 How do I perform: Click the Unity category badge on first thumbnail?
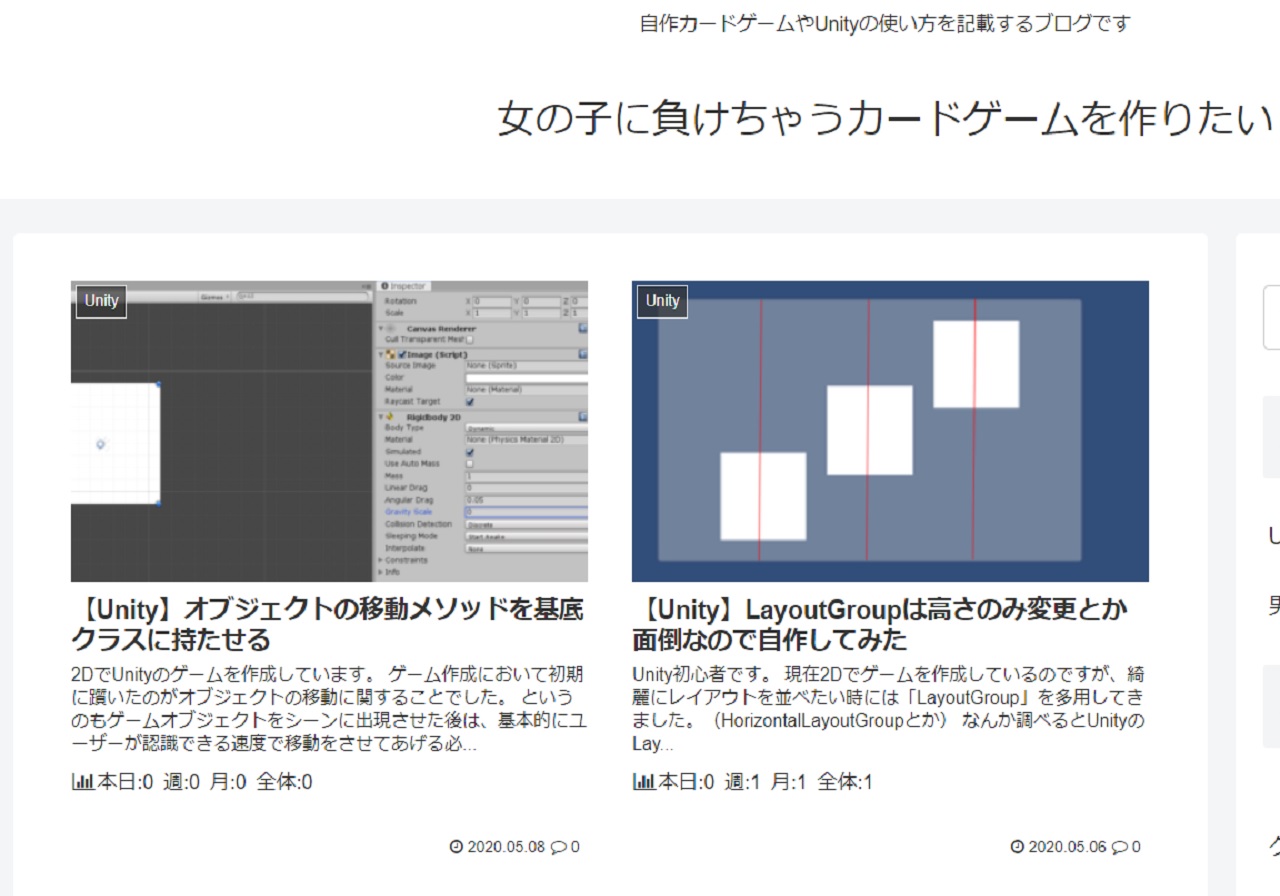[x=101, y=301]
